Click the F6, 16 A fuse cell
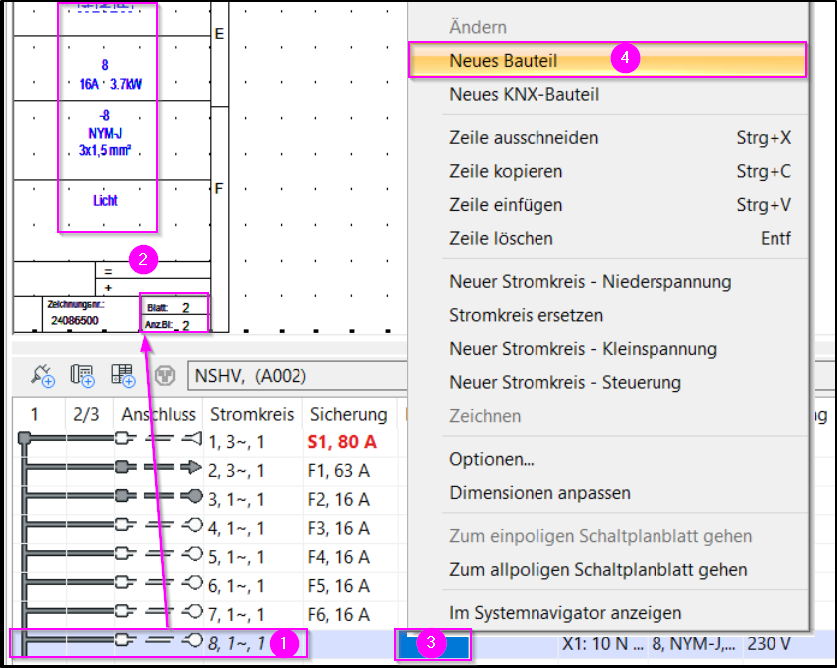 pyautogui.click(x=338, y=615)
